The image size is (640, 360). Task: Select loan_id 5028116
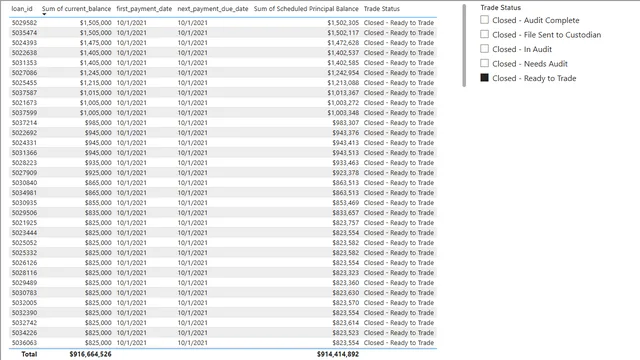pyautogui.click(x=24, y=273)
